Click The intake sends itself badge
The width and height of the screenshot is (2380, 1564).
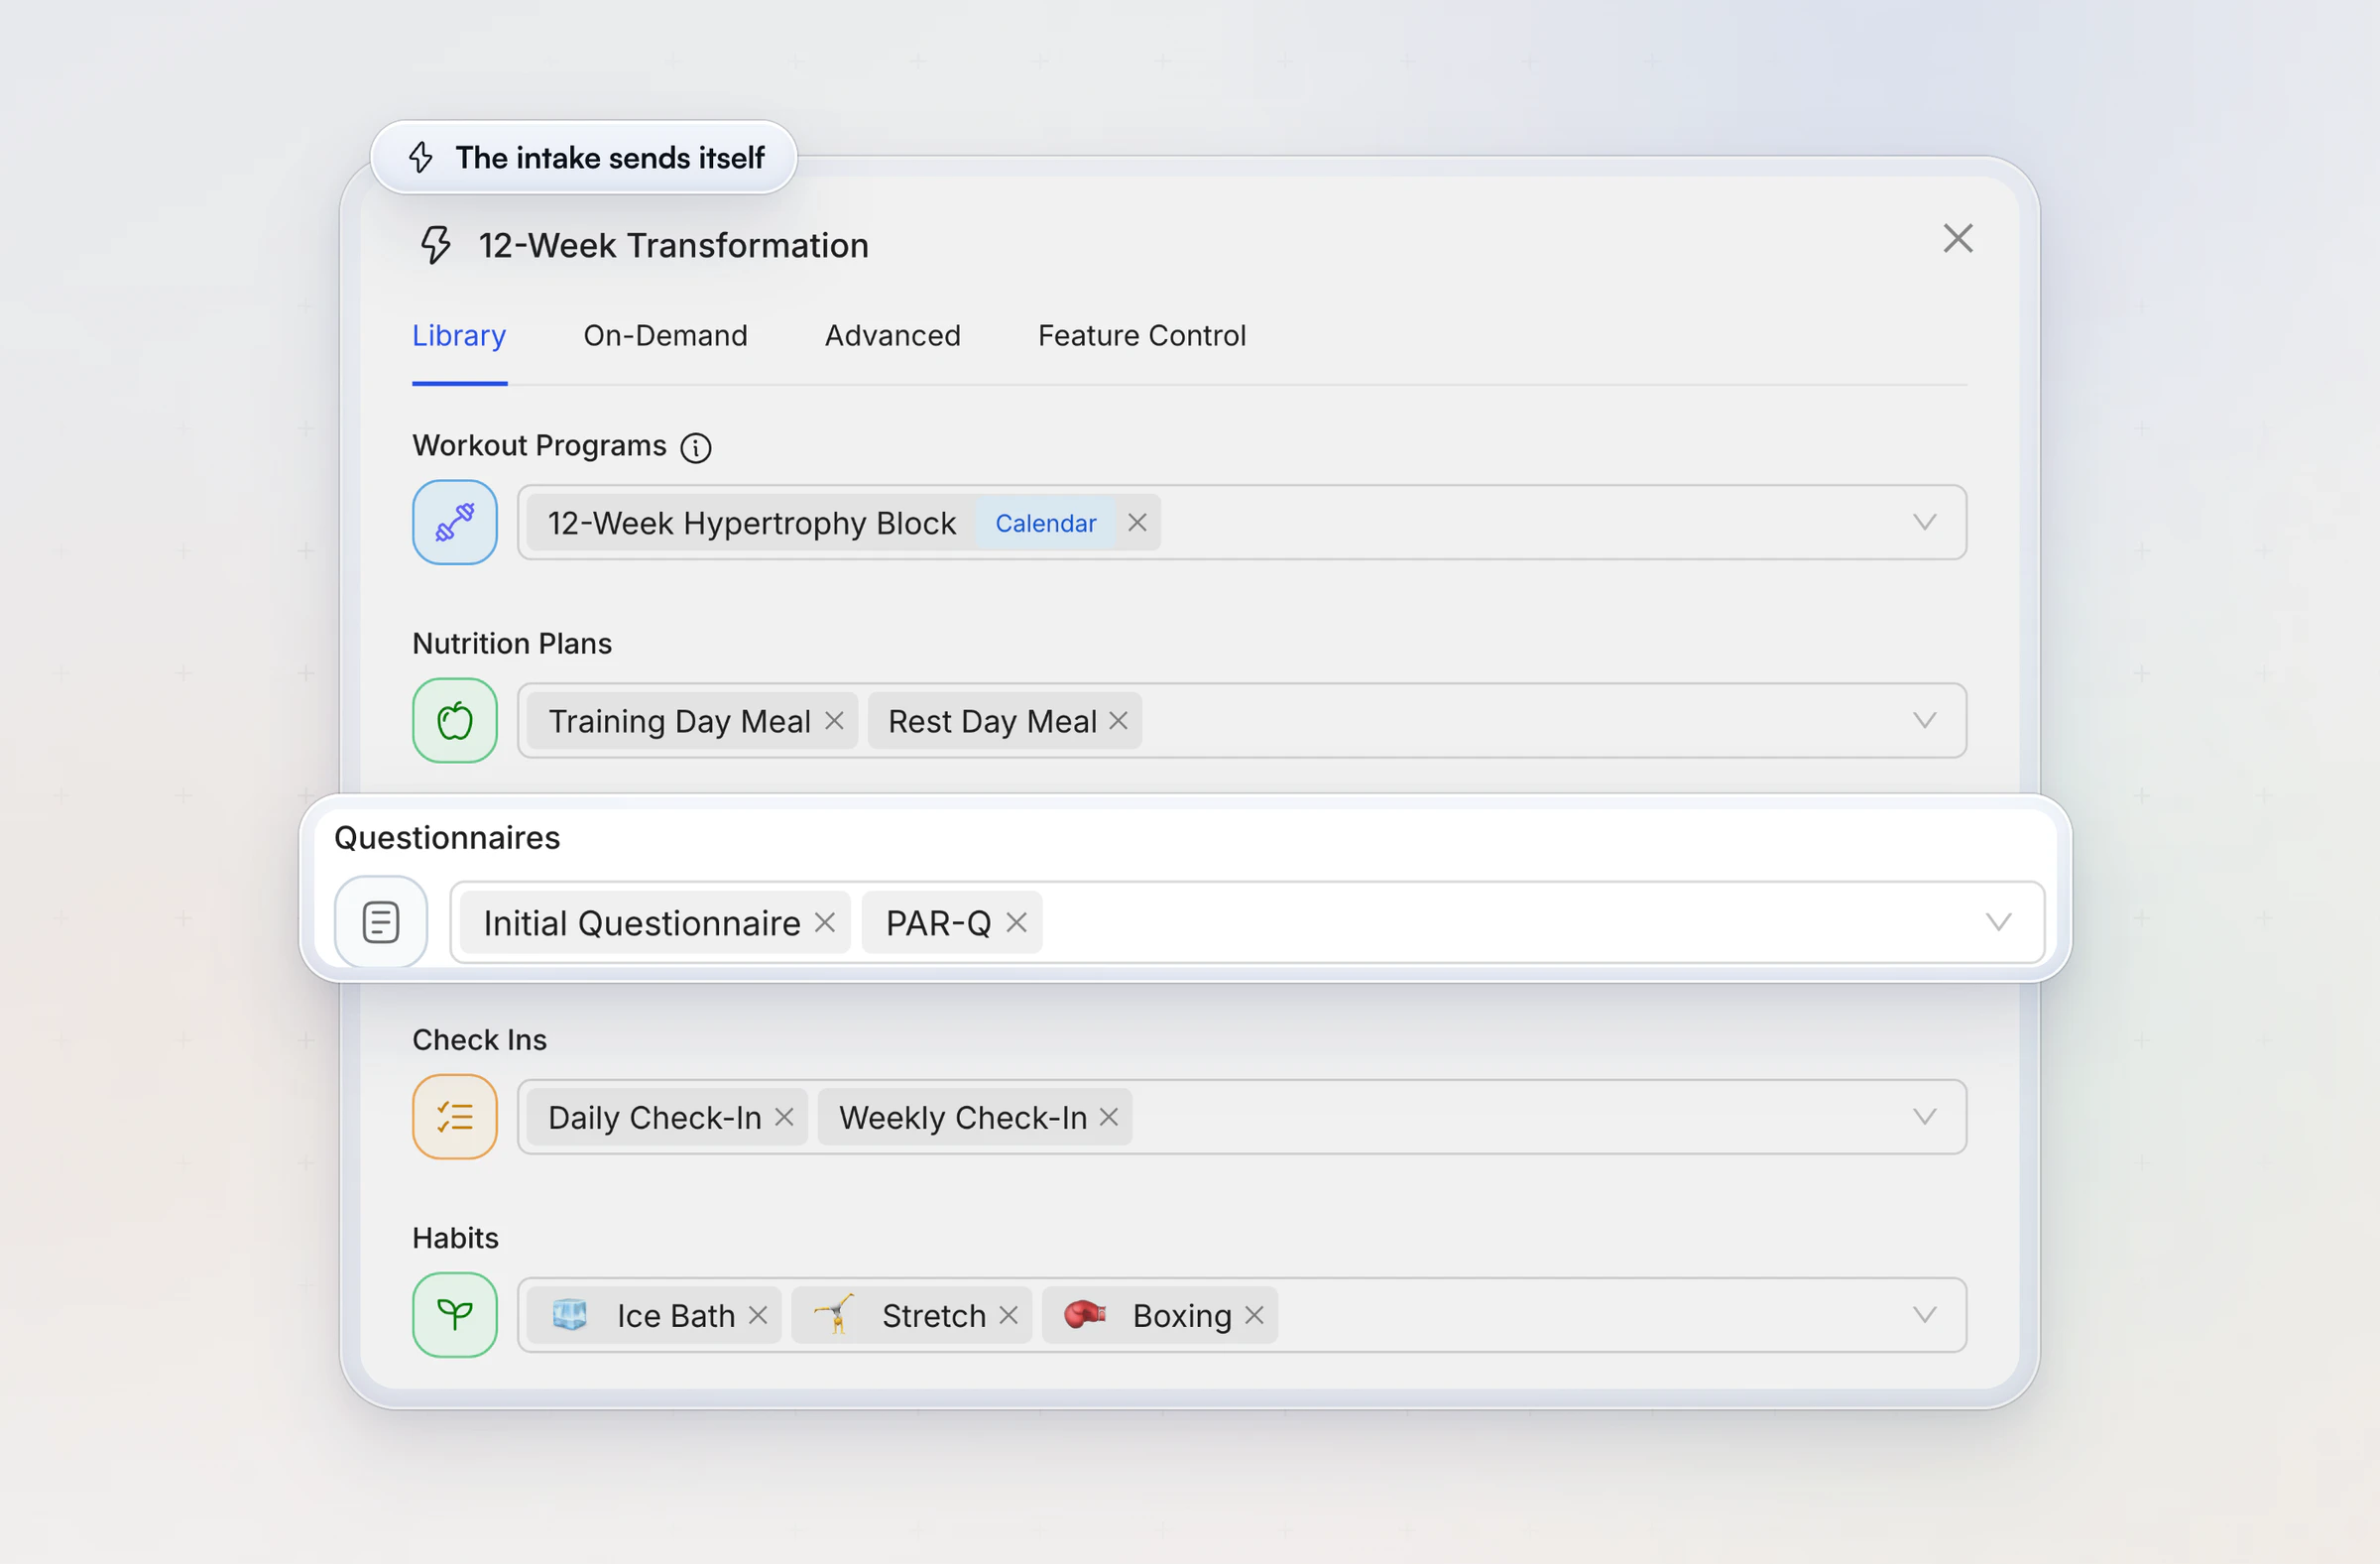(584, 157)
